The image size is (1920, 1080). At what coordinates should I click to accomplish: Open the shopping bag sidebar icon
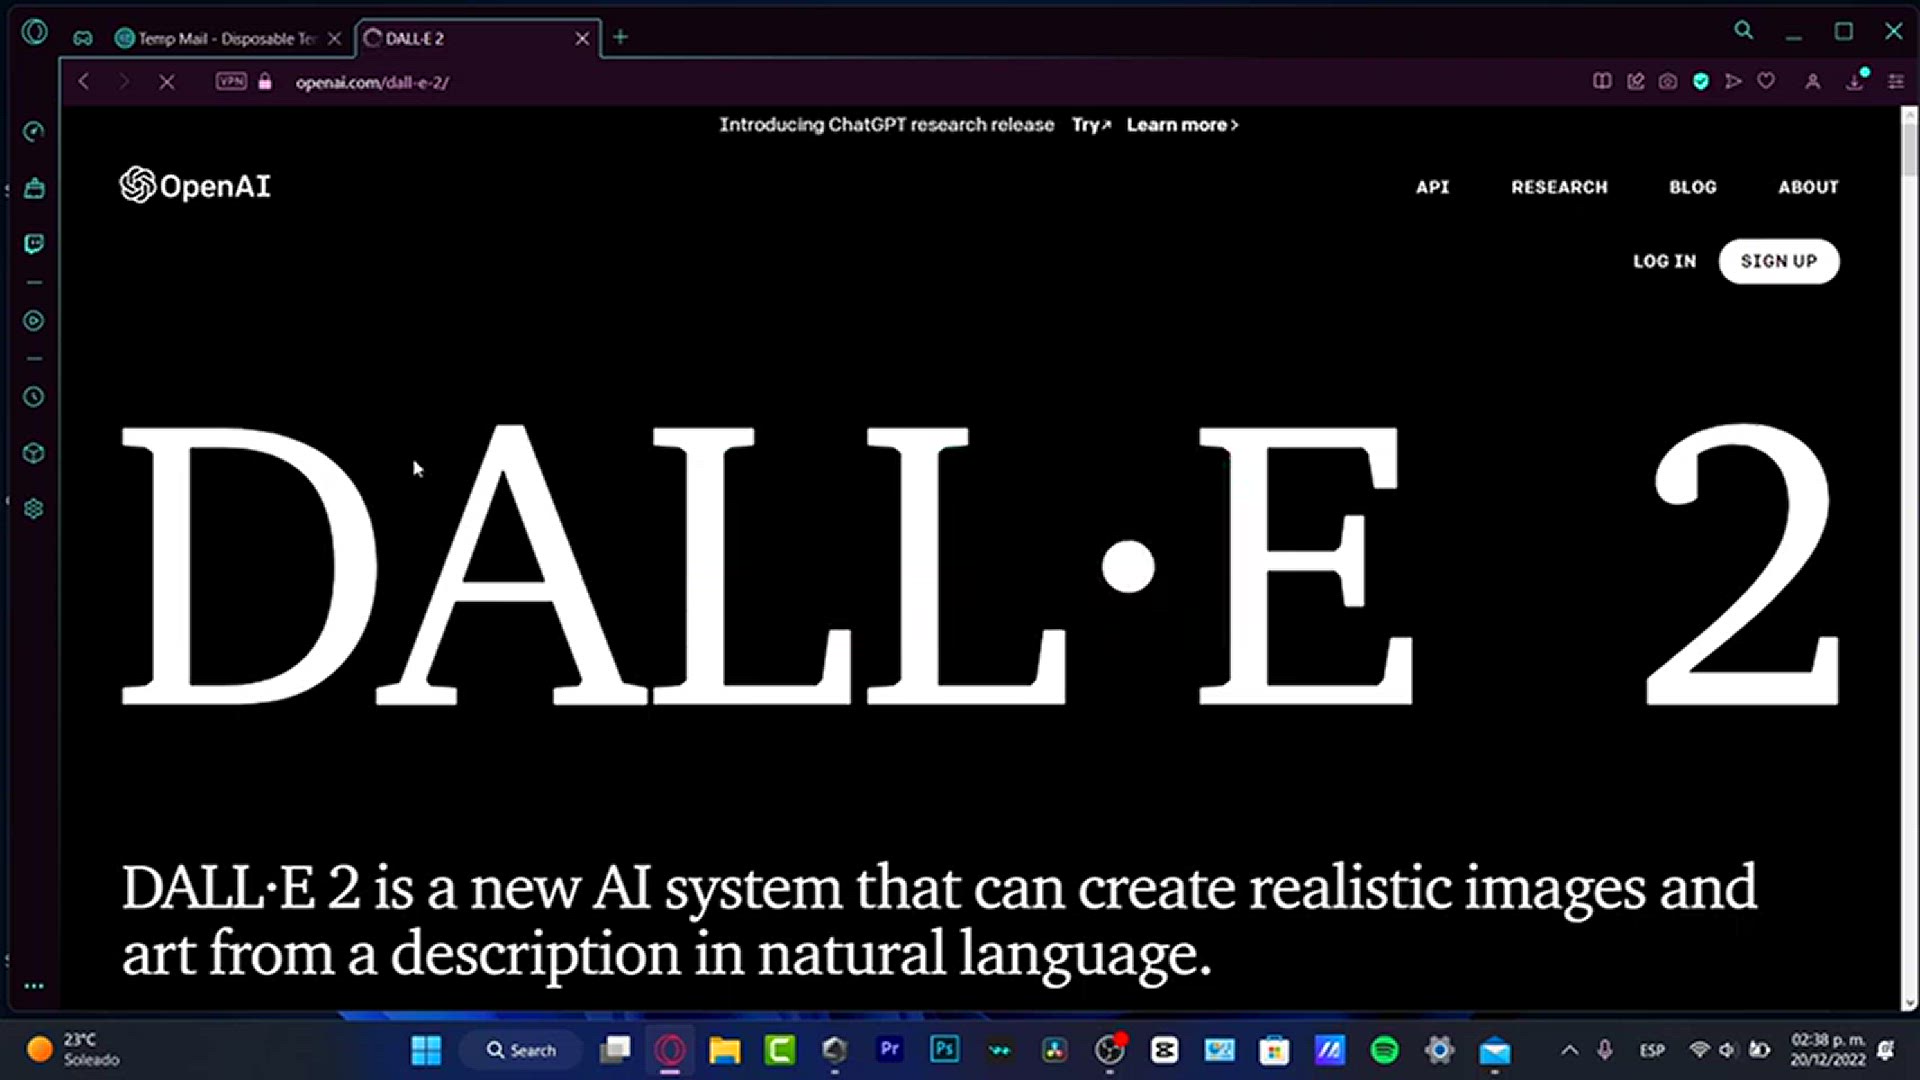tap(34, 188)
